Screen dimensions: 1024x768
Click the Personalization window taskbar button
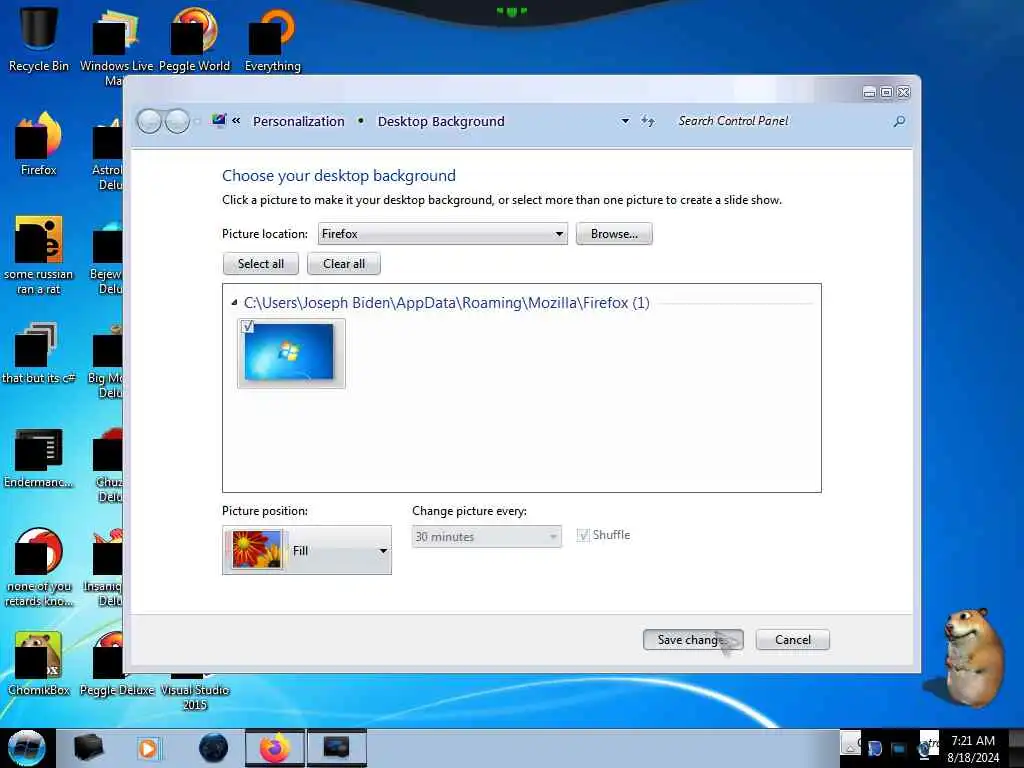click(337, 748)
